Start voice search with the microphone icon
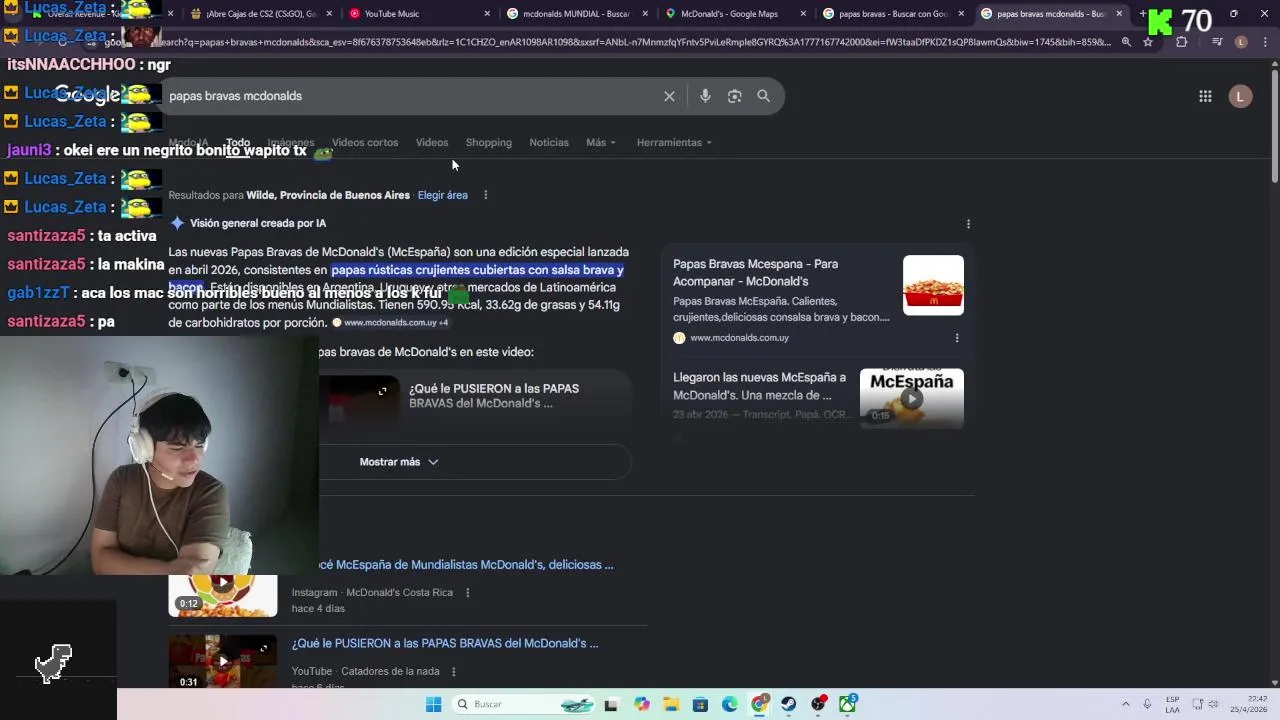This screenshot has width=1280, height=720. click(705, 96)
